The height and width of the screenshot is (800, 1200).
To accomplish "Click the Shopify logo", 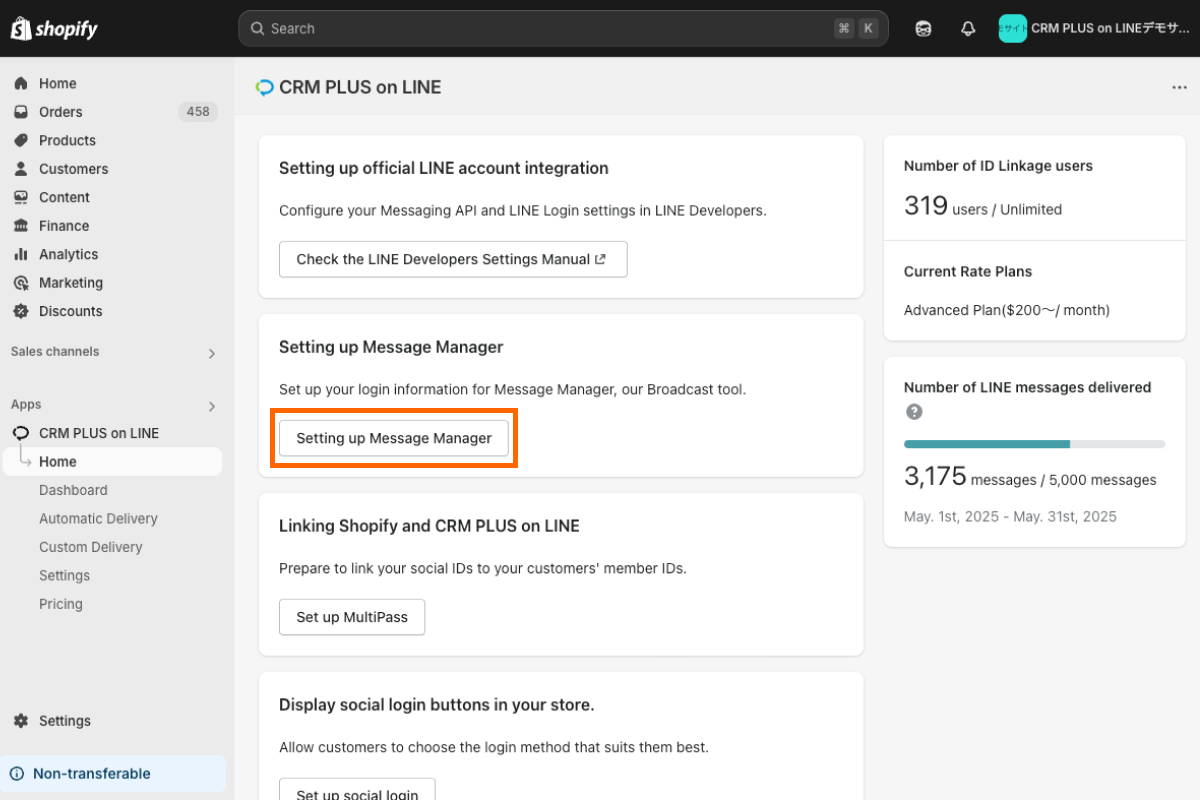I will point(54,28).
